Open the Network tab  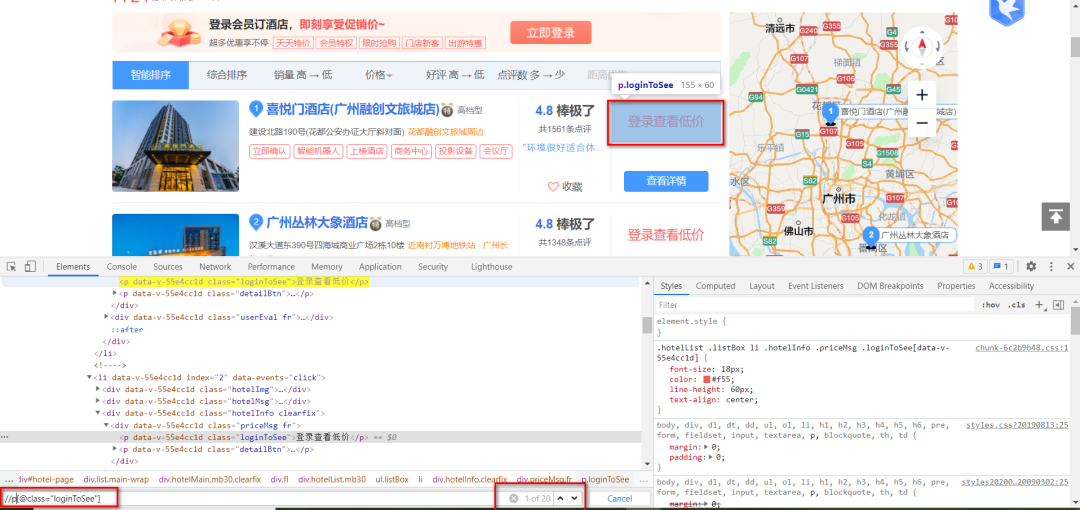[215, 267]
